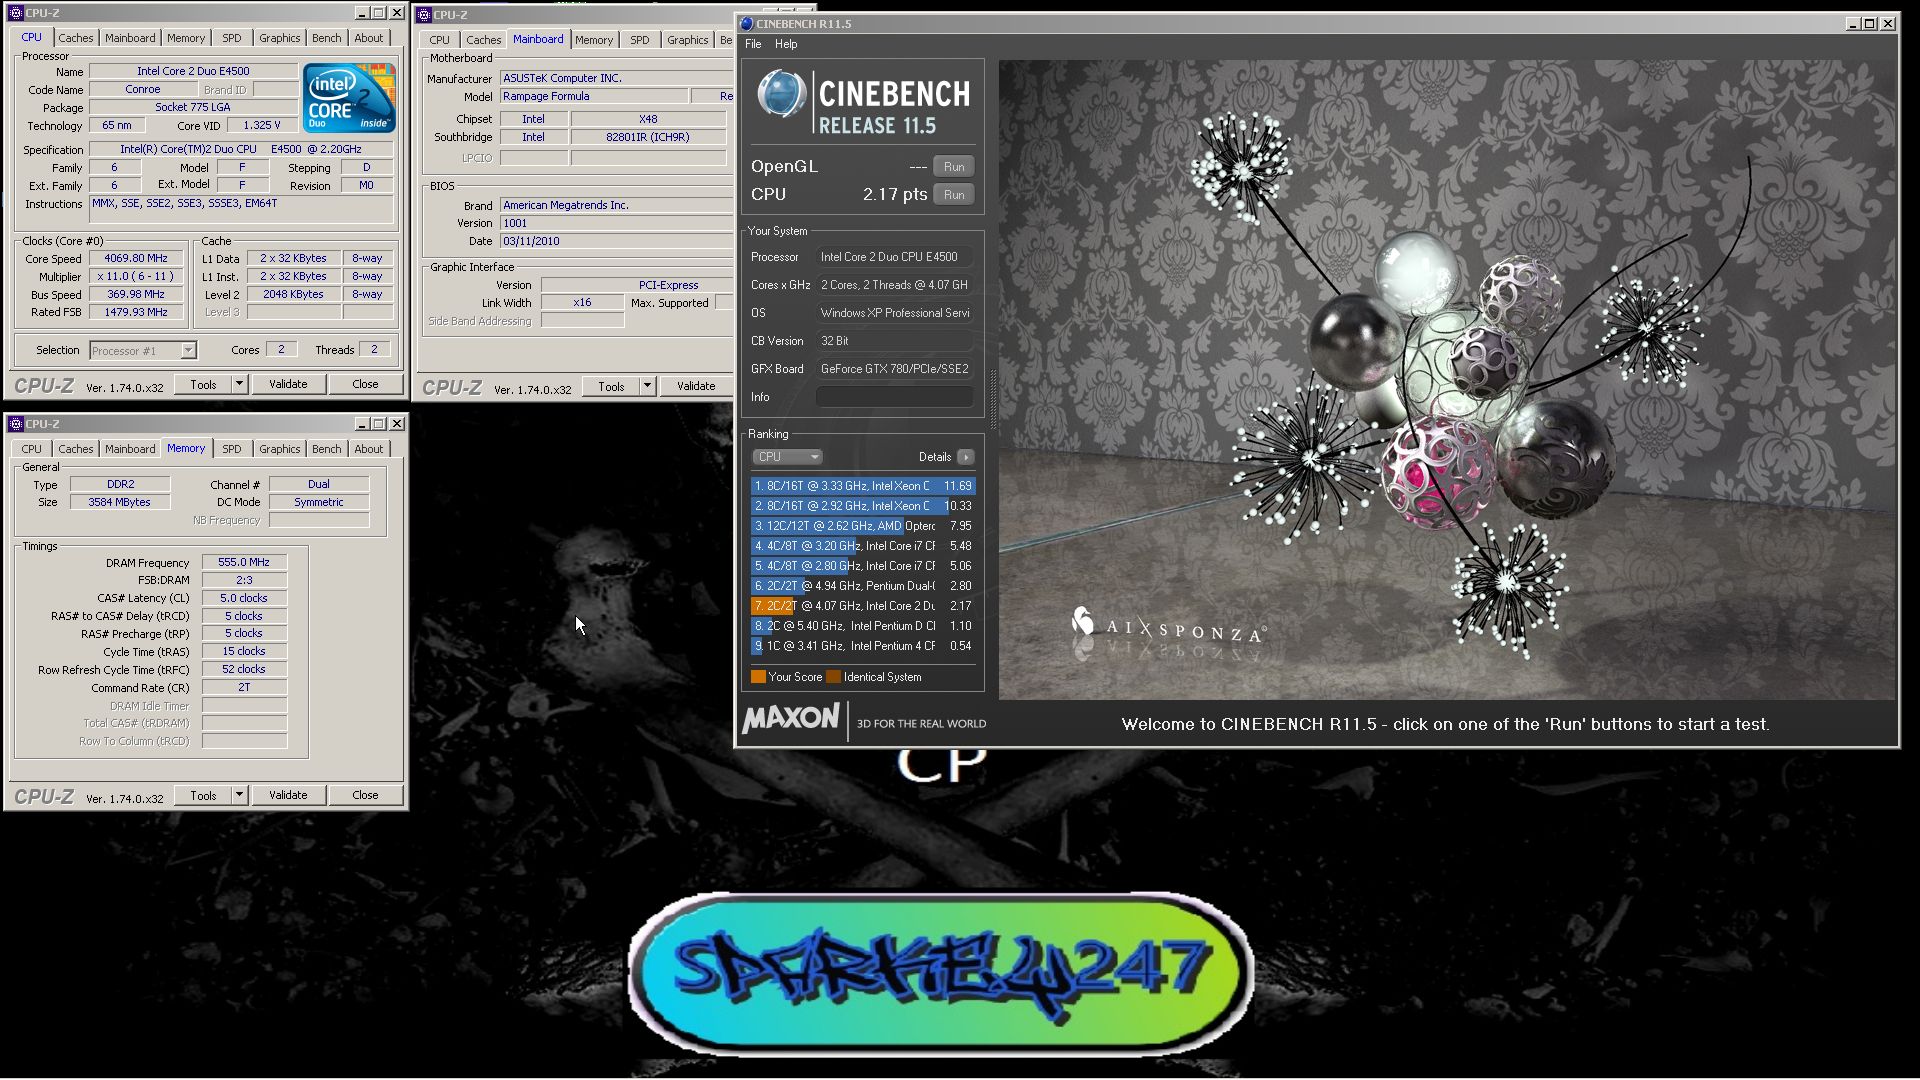Viewport: 1920px width, 1080px height.
Task: Click the CPU-Z icon in Memory window title
Action: click(x=15, y=424)
